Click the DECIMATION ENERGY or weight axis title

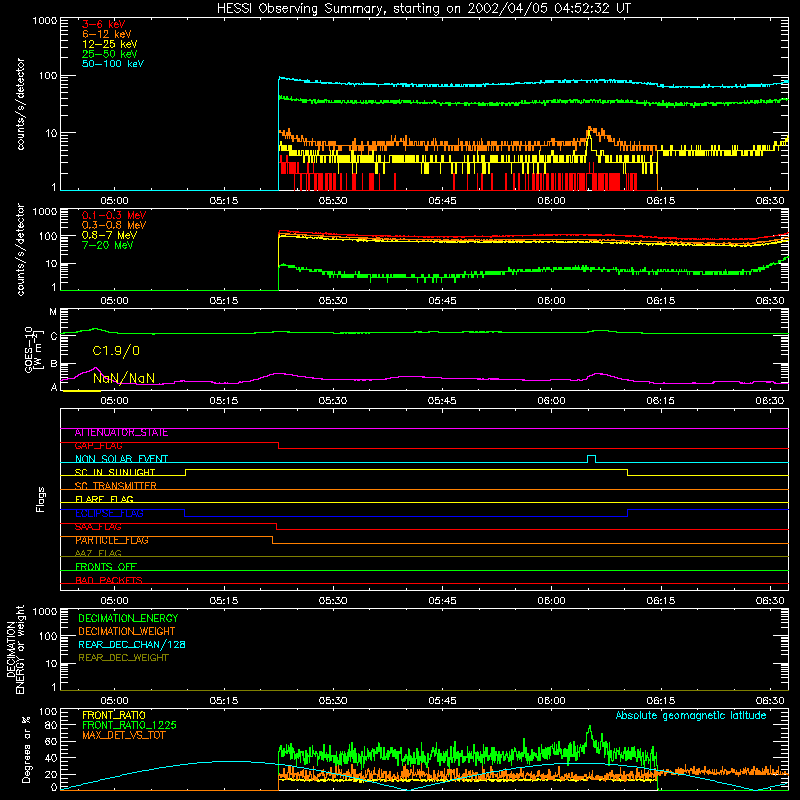click(x=15, y=649)
